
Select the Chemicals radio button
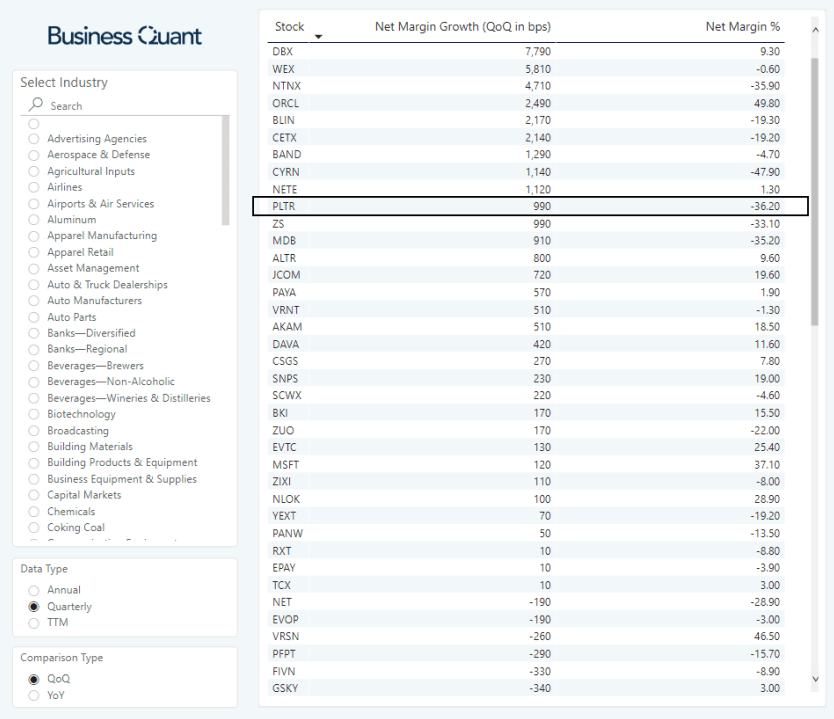point(34,512)
